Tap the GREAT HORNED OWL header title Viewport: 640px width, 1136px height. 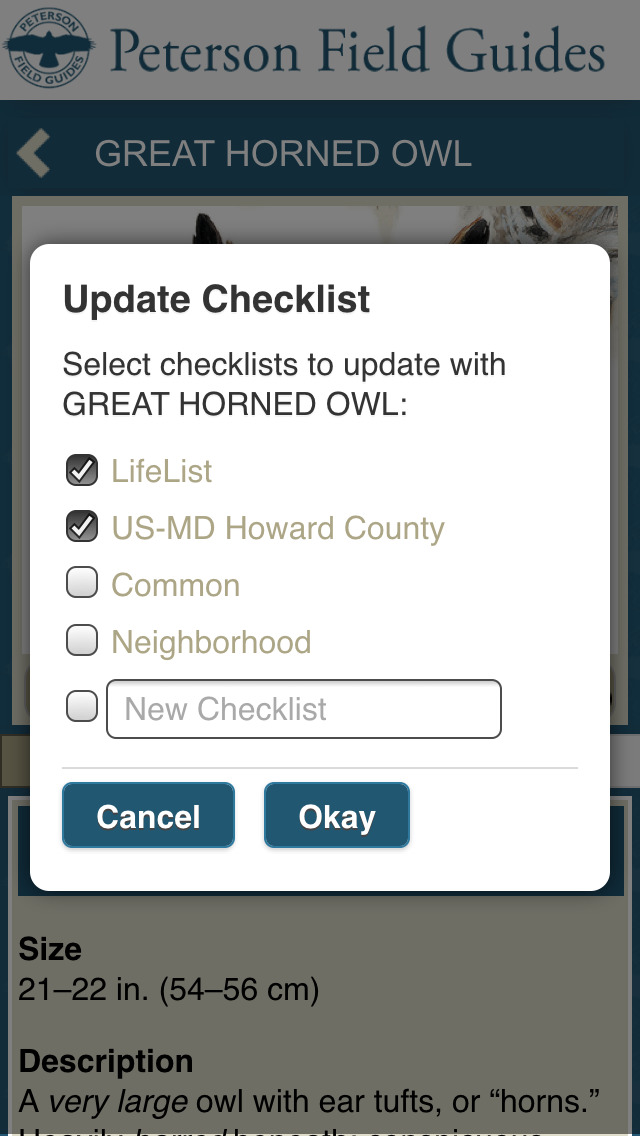tap(283, 155)
